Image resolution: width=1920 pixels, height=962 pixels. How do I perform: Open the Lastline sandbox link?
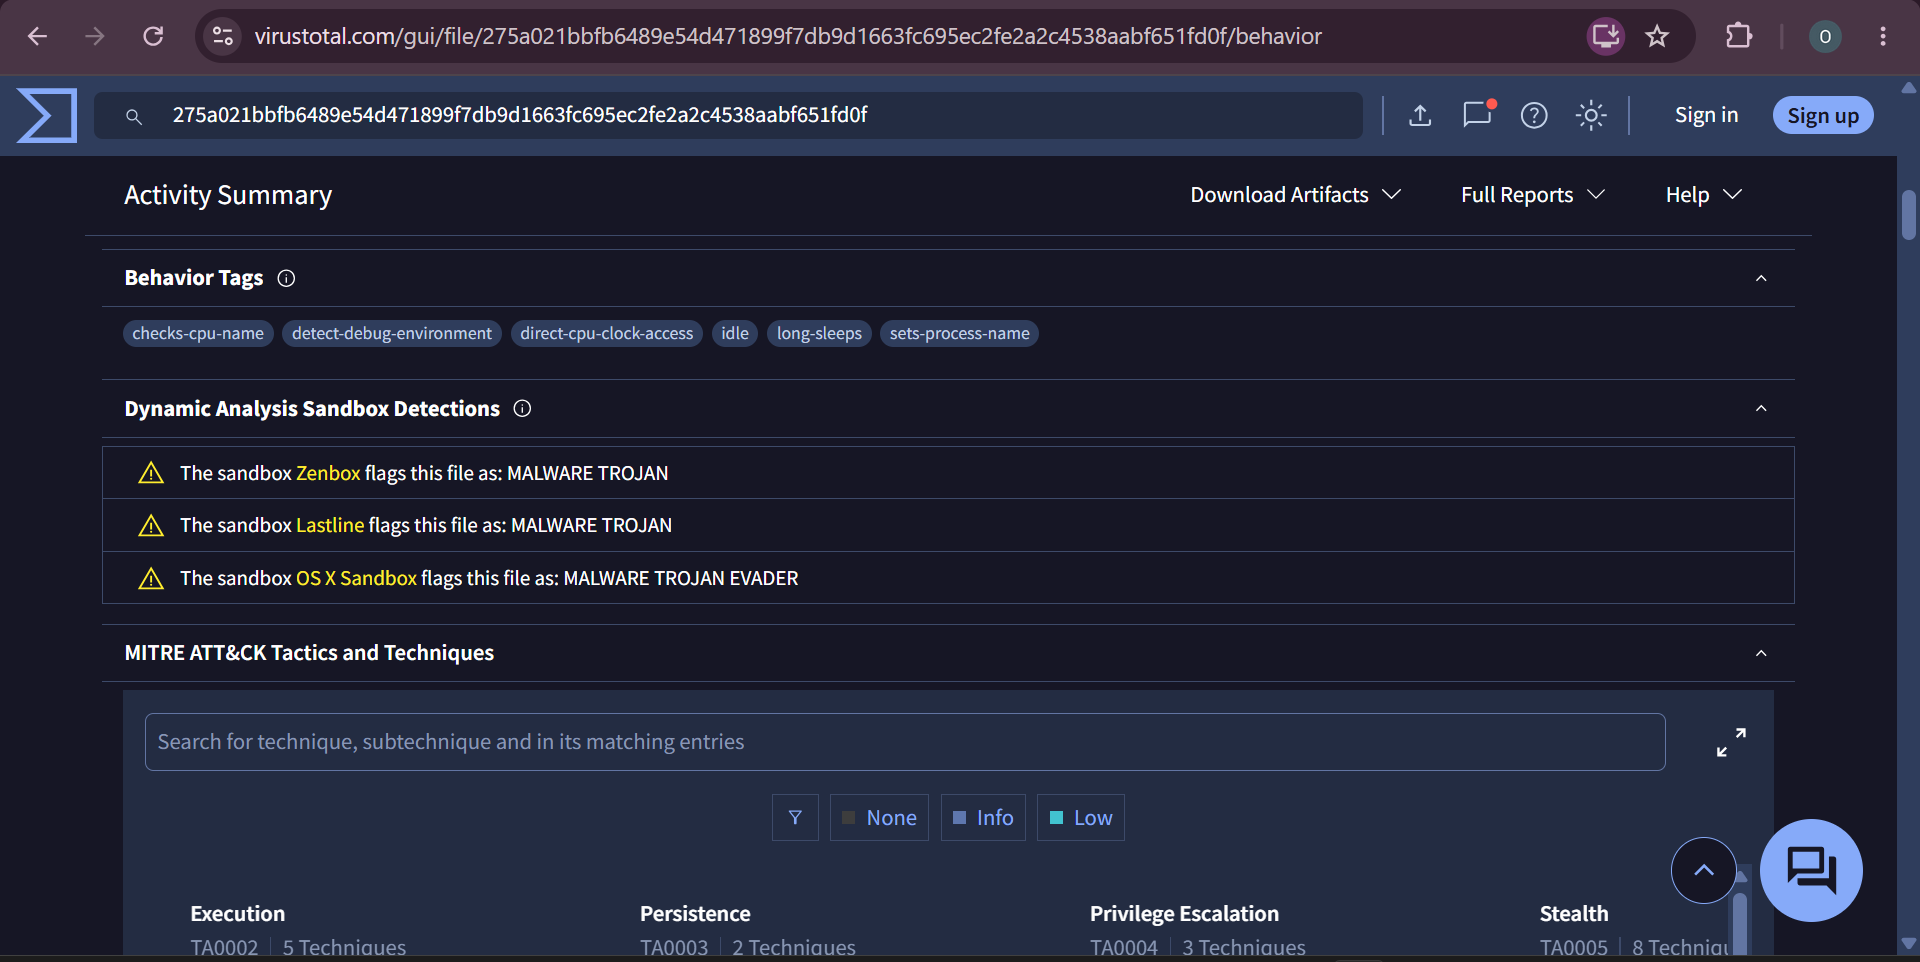tap(330, 525)
